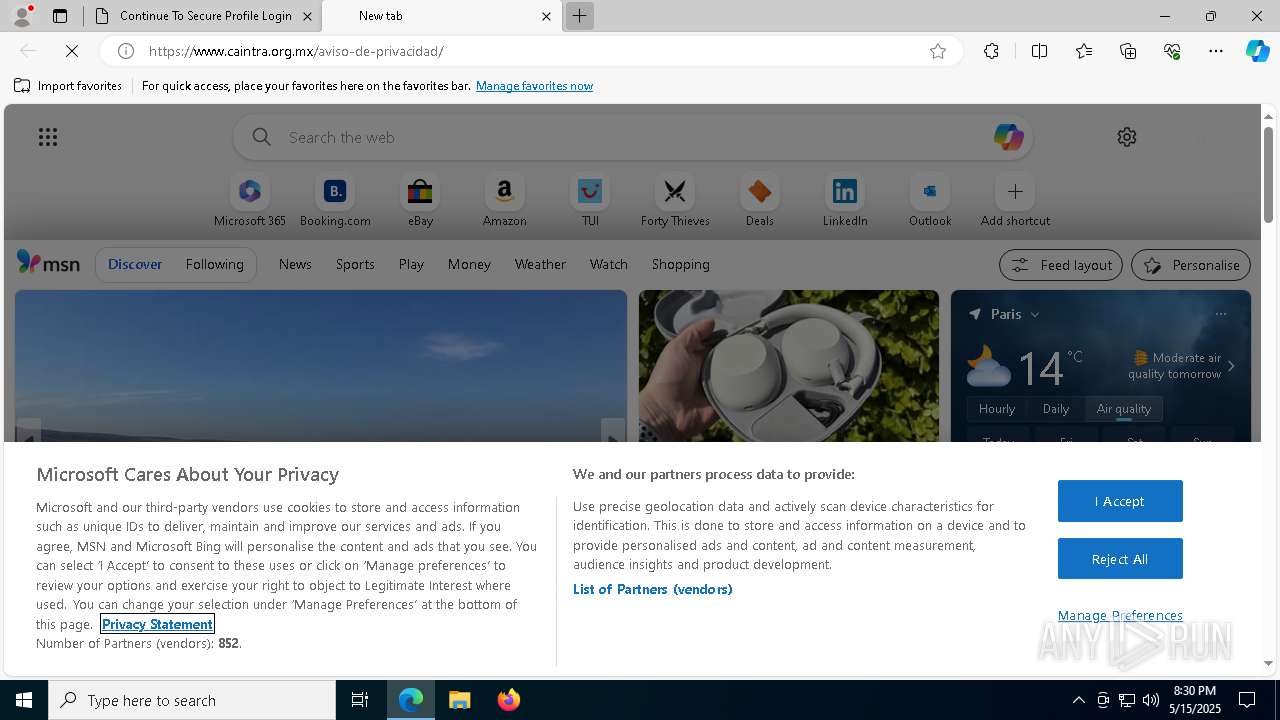Open the Privacy Statement link

(157, 624)
